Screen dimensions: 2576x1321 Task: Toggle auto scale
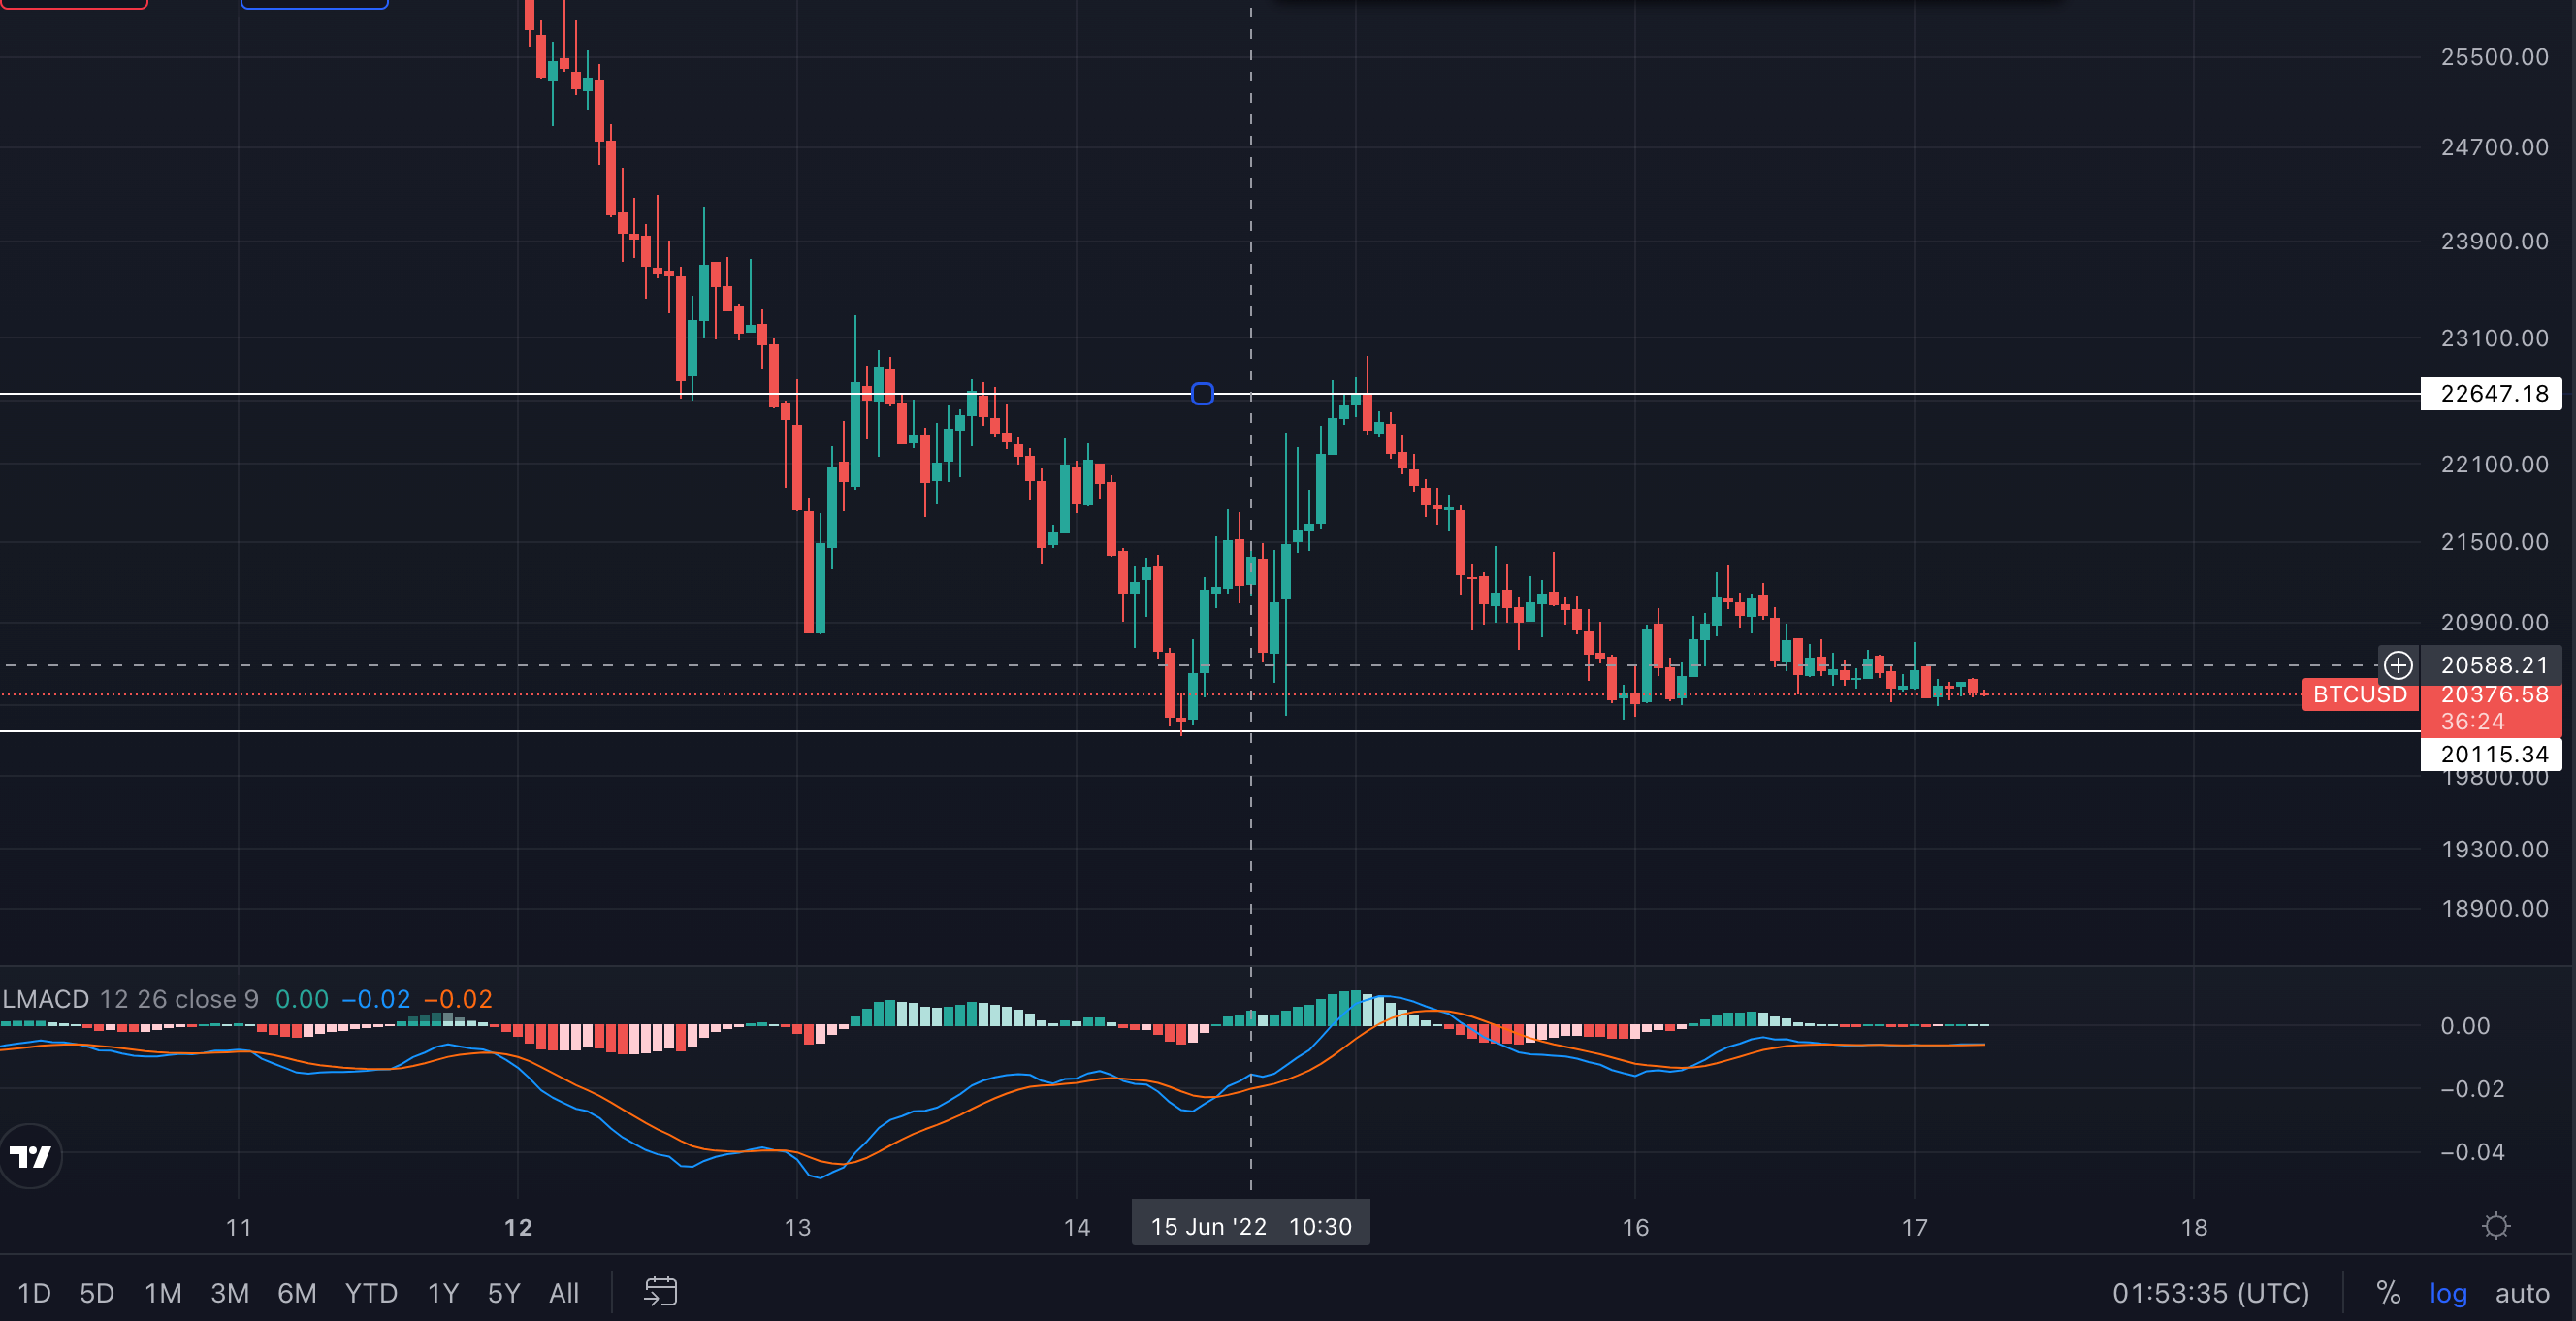pos(2522,1293)
